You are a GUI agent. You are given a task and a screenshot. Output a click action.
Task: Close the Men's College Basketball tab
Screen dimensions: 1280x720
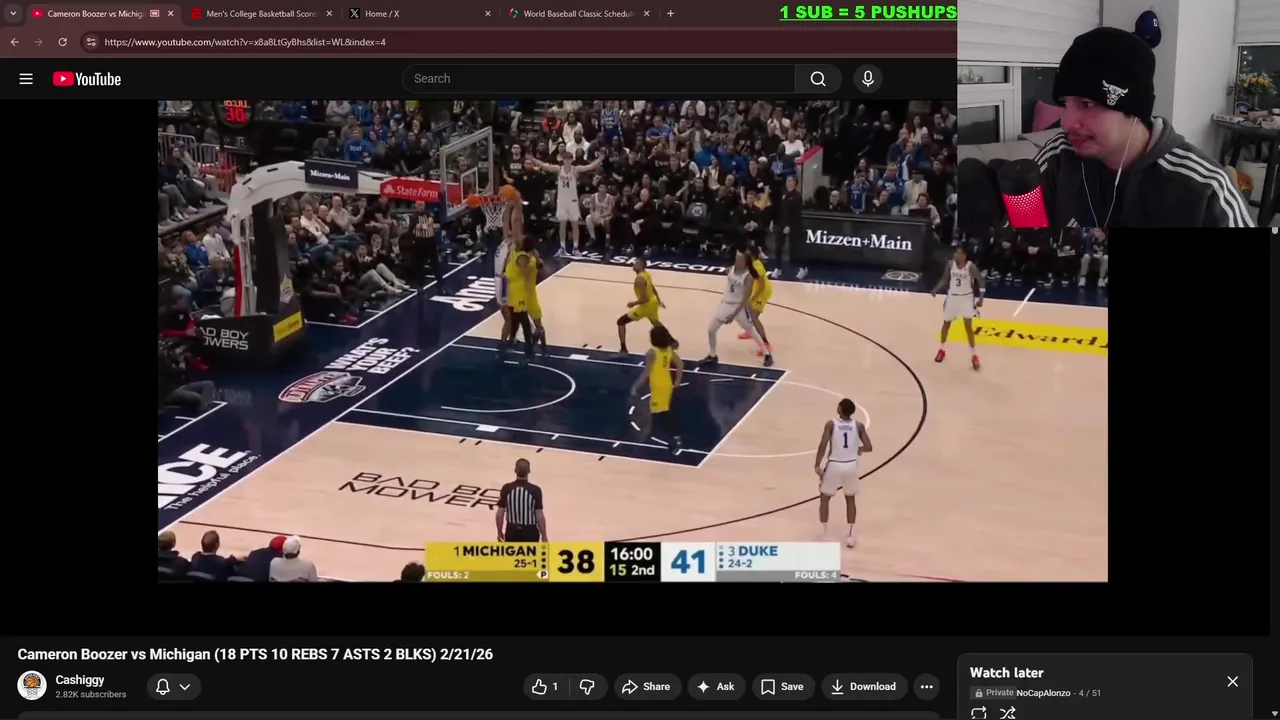coord(329,14)
